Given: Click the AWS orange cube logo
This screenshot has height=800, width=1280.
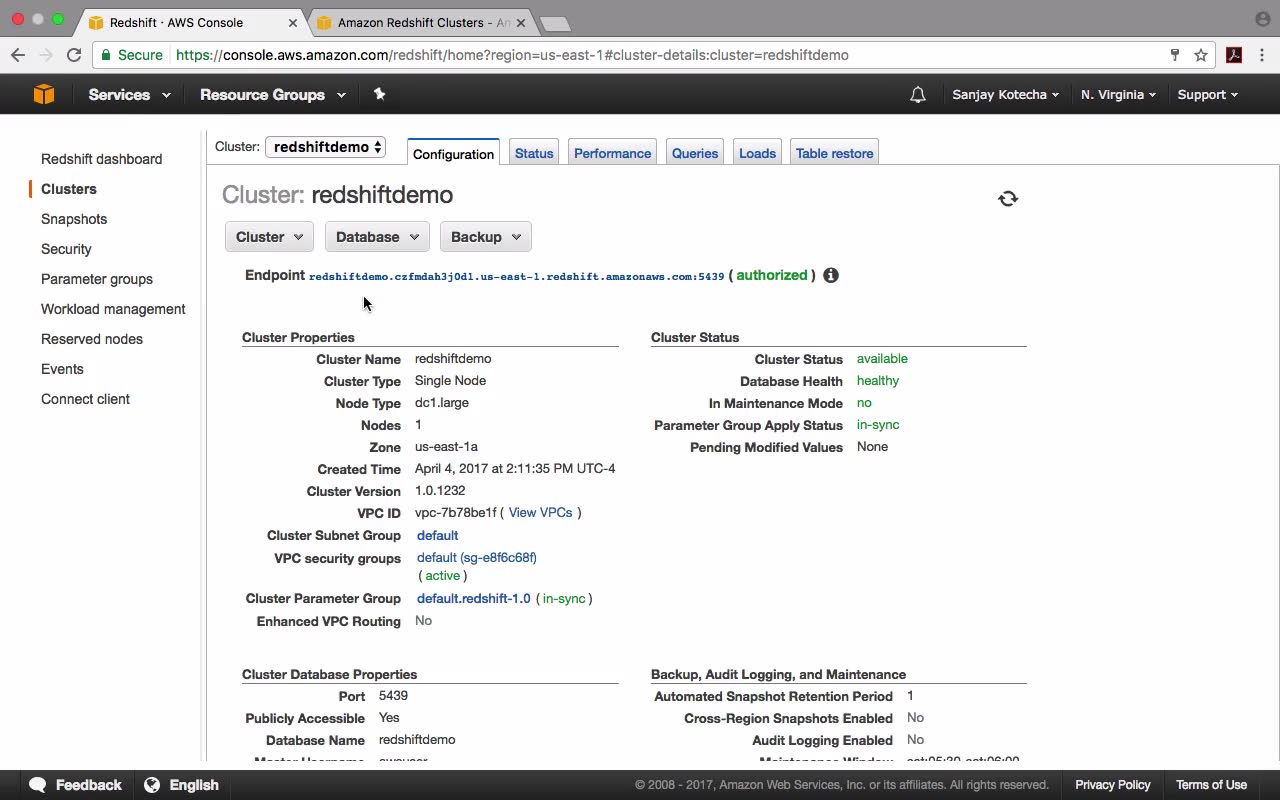Looking at the screenshot, I should [44, 94].
